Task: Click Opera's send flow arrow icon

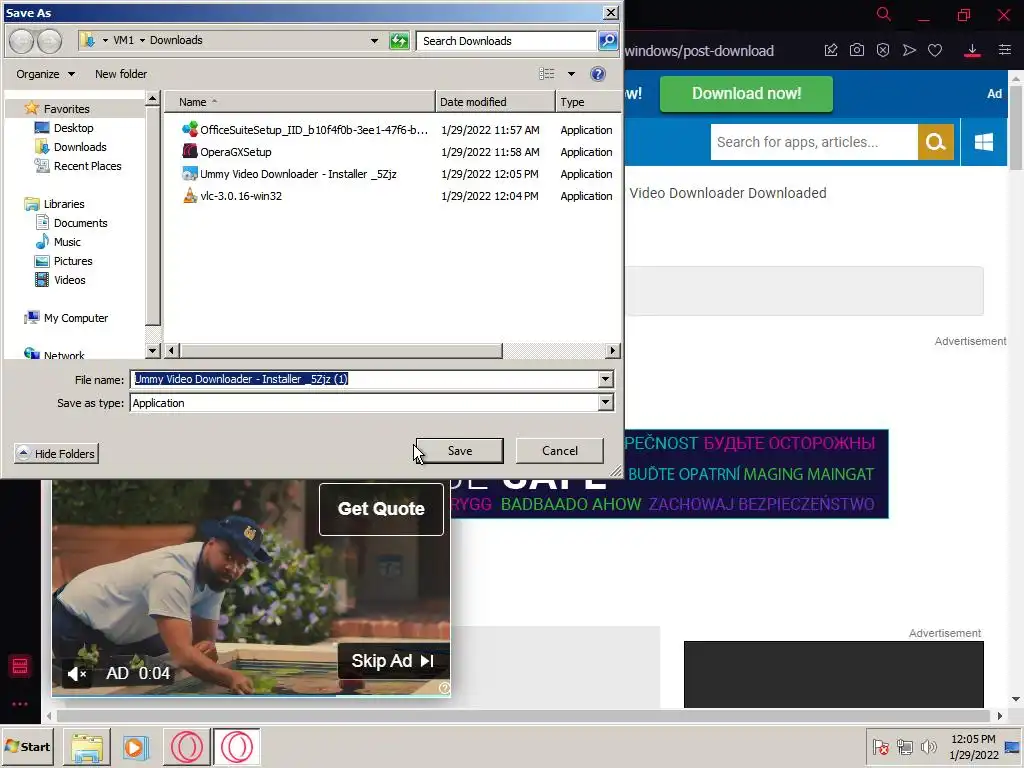Action: (x=909, y=50)
